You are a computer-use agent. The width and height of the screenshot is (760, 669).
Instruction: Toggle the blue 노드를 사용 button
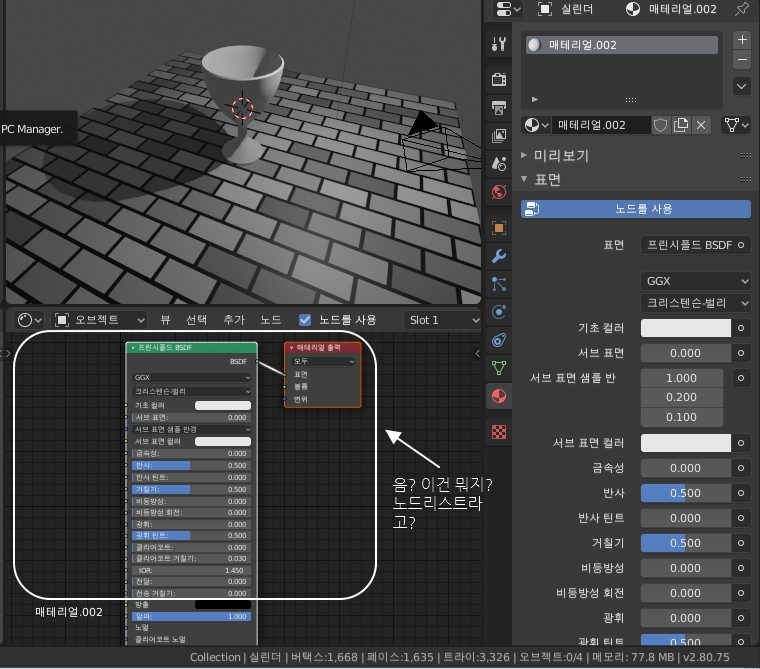635,209
